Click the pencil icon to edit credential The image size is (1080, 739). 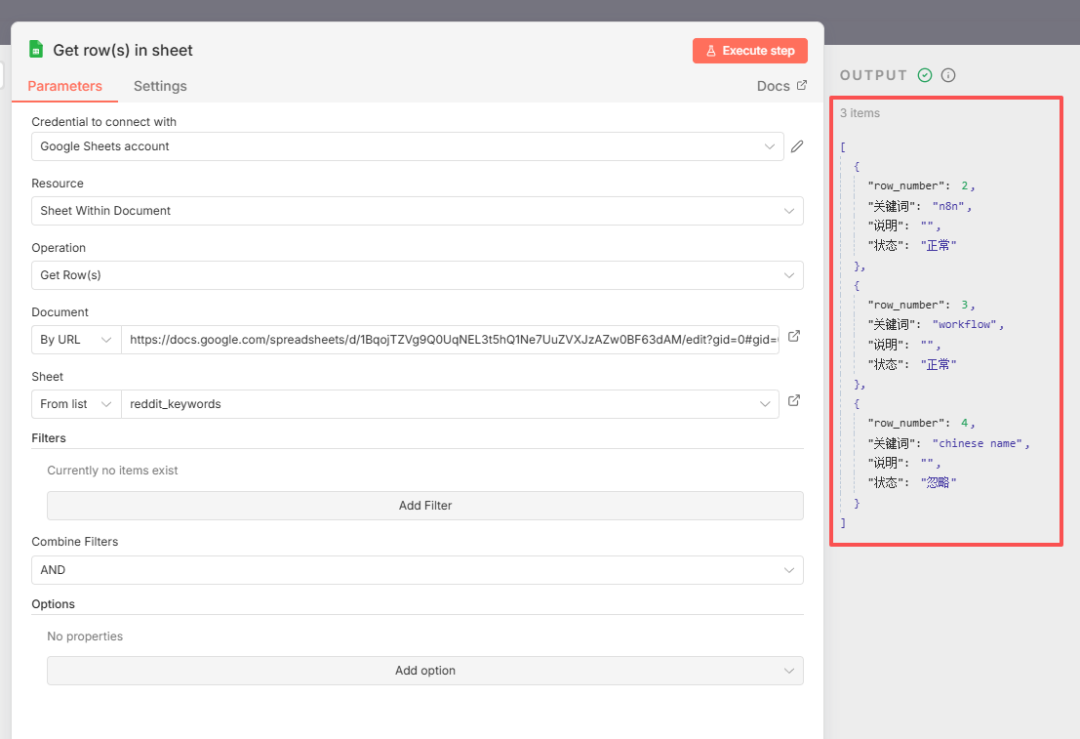[797, 147]
